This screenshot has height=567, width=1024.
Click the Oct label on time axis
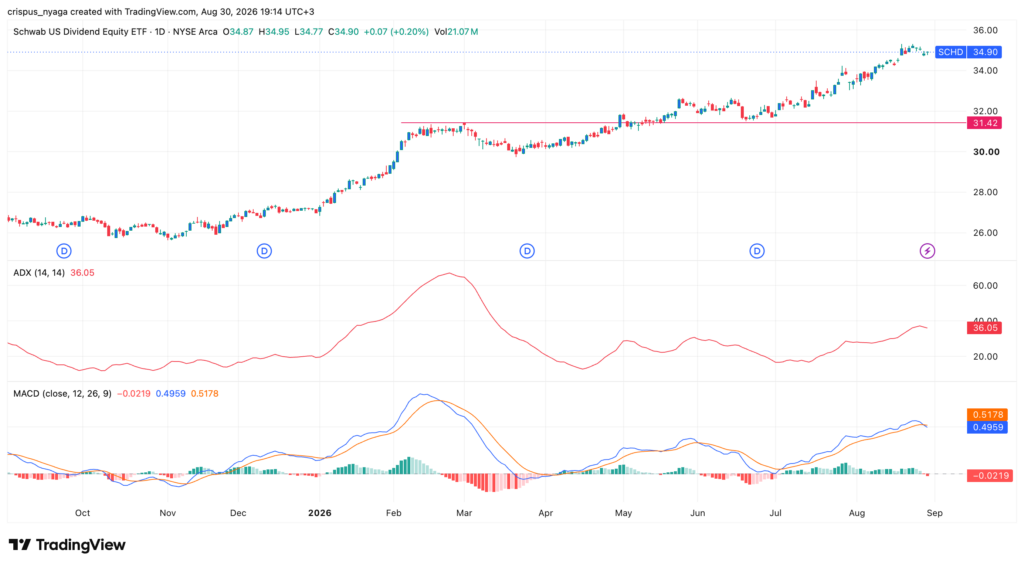click(82, 513)
